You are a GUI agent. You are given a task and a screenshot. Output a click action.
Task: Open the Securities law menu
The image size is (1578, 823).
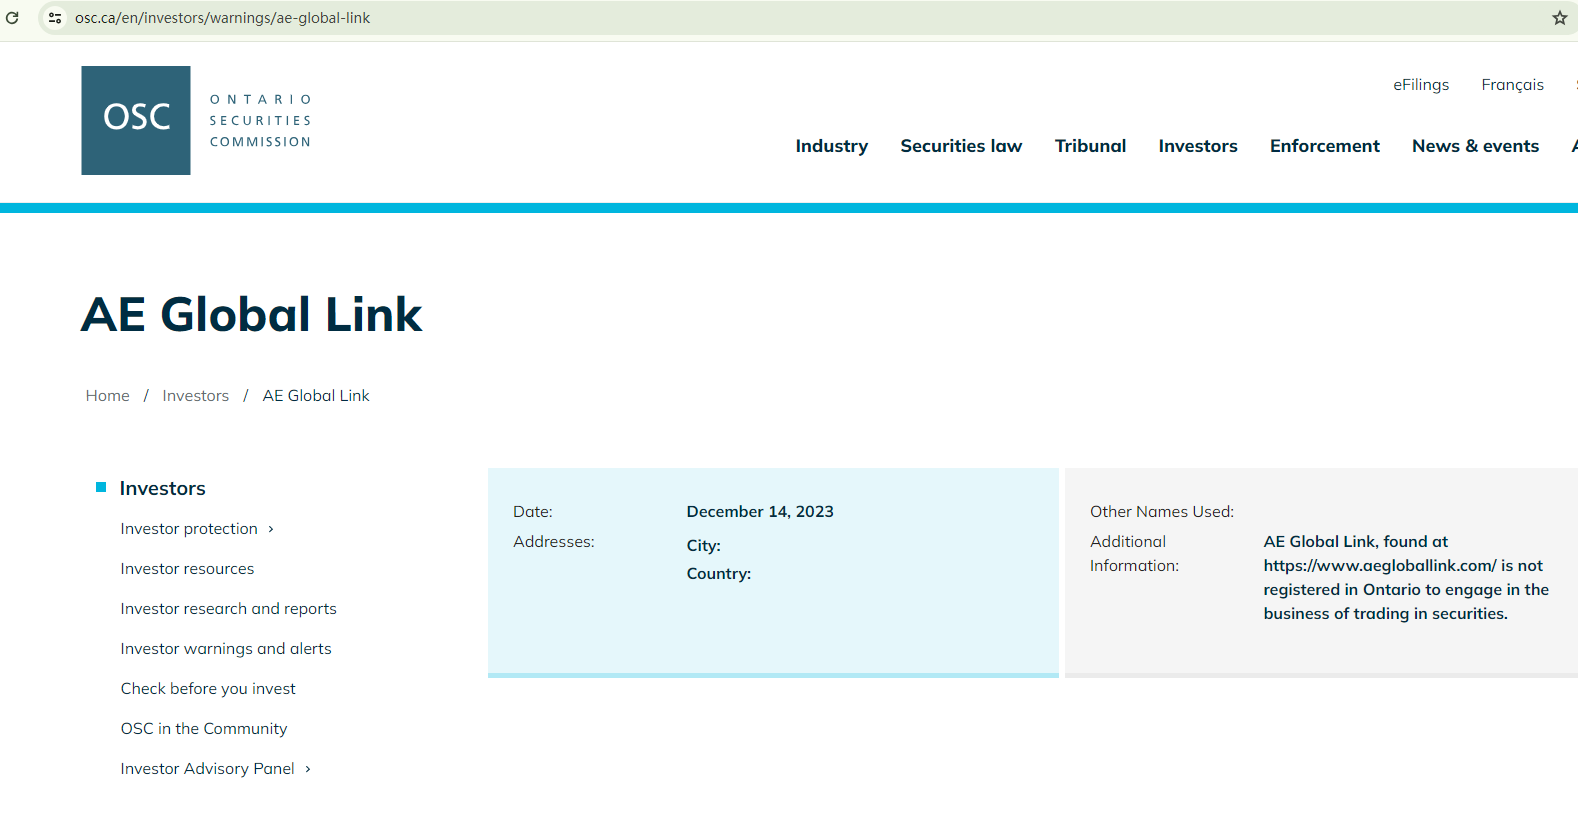961,146
